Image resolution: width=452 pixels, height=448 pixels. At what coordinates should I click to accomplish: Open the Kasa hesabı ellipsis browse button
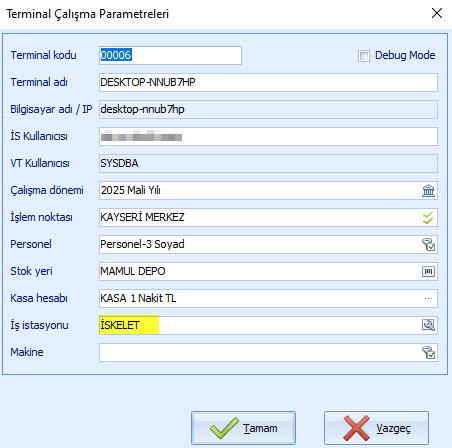pyautogui.click(x=428, y=299)
